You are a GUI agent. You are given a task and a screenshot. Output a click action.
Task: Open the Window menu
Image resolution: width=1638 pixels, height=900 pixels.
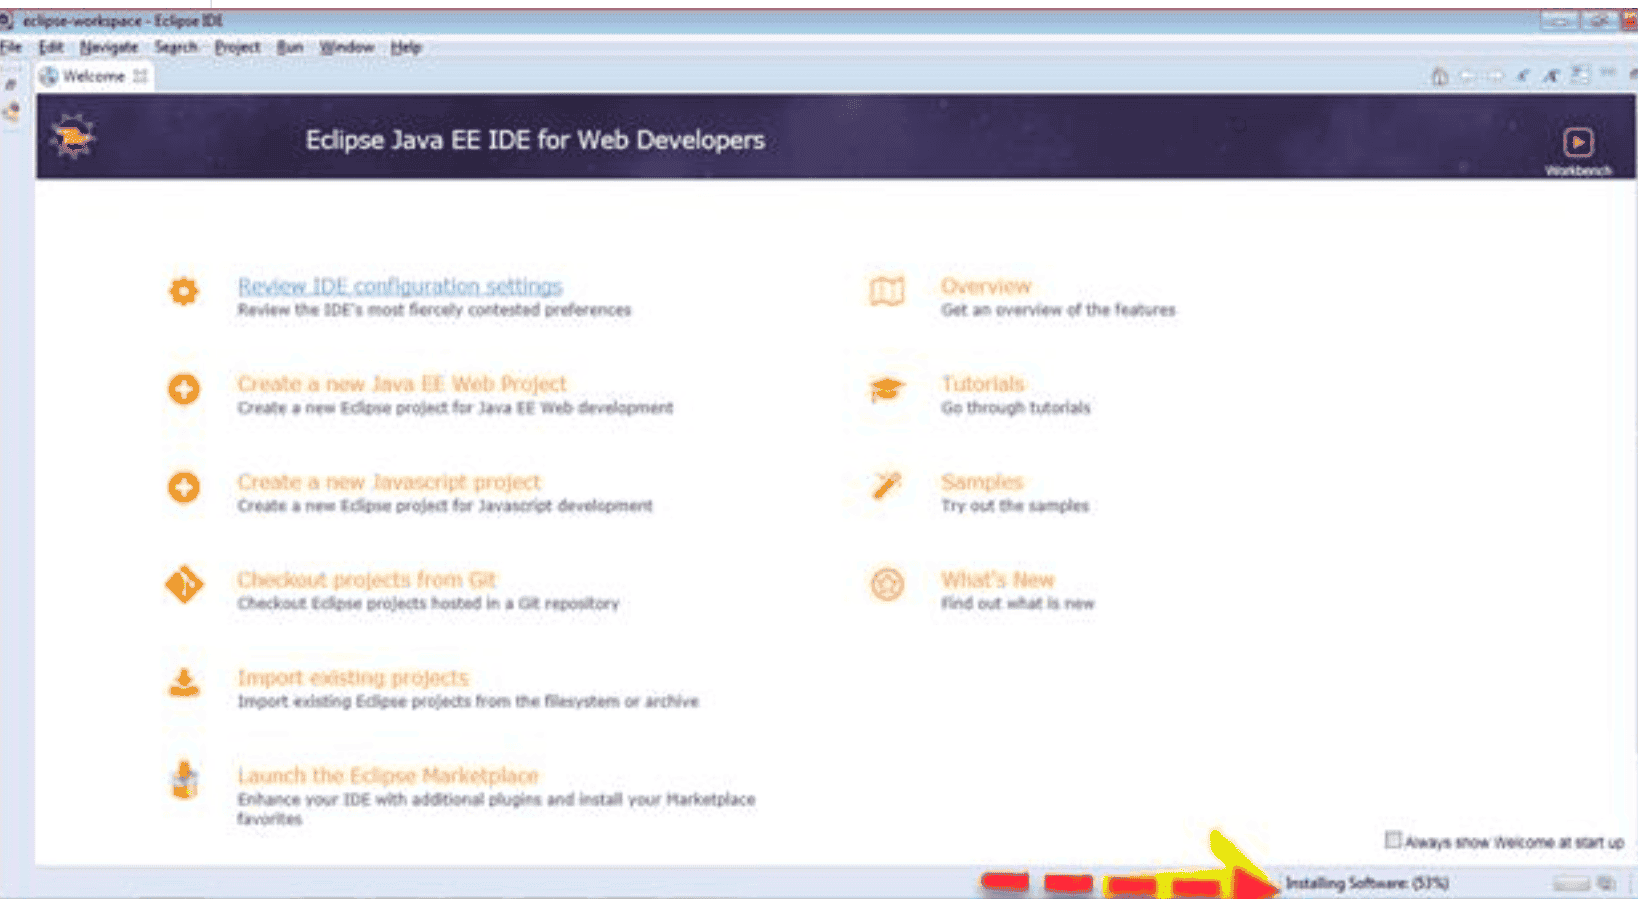(x=347, y=47)
